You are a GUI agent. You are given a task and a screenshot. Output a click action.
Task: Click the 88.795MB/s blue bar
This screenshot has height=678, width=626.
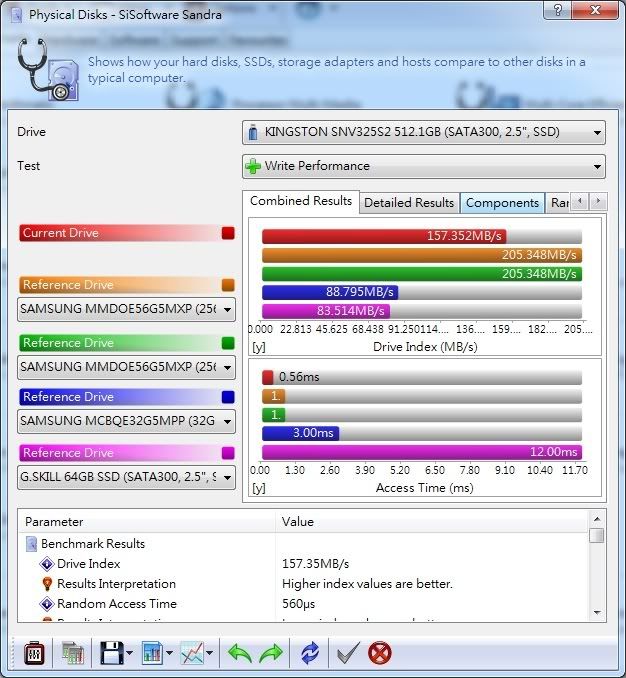point(330,292)
